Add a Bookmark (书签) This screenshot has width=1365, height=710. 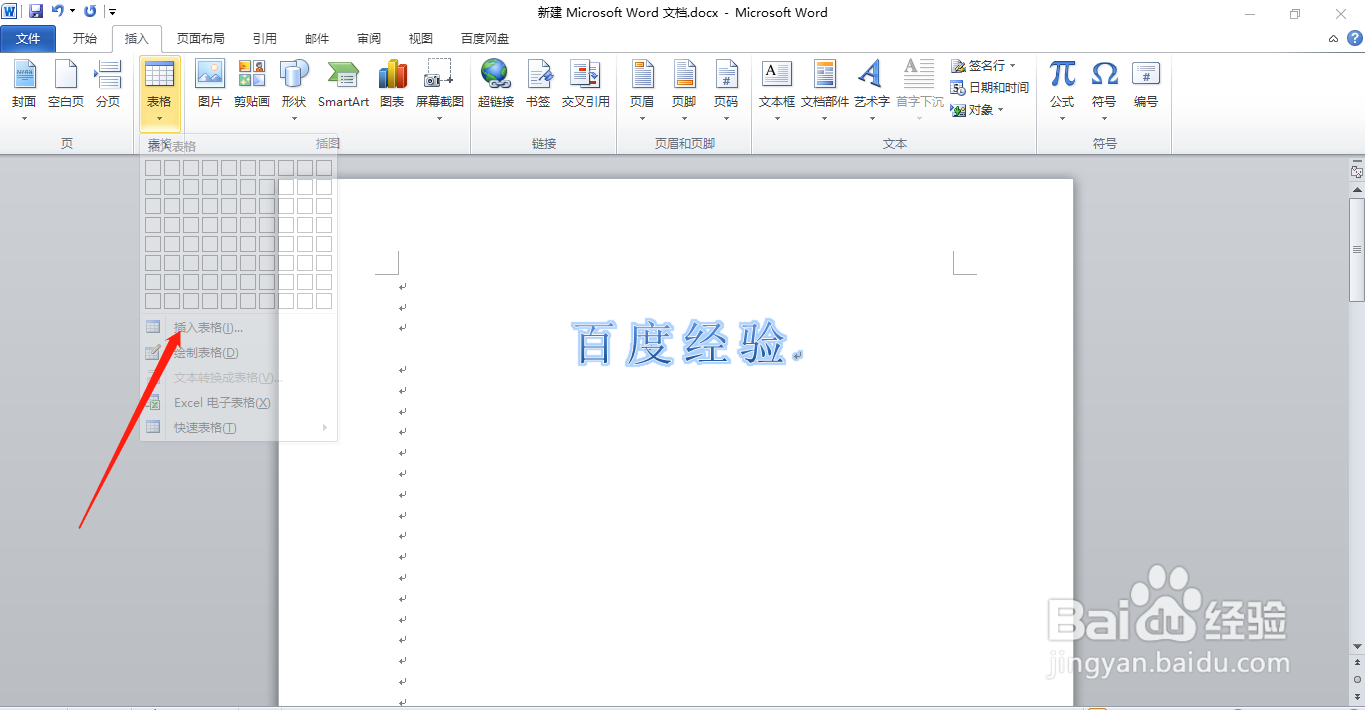point(538,84)
